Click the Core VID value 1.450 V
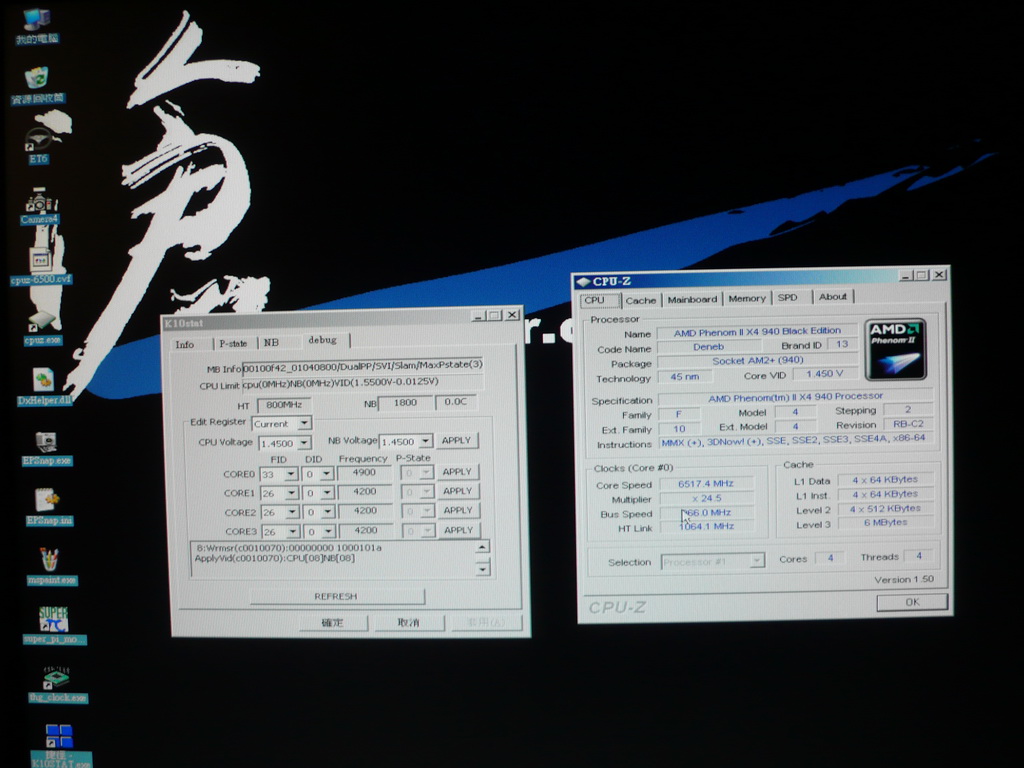This screenshot has width=1024, height=768. [824, 374]
